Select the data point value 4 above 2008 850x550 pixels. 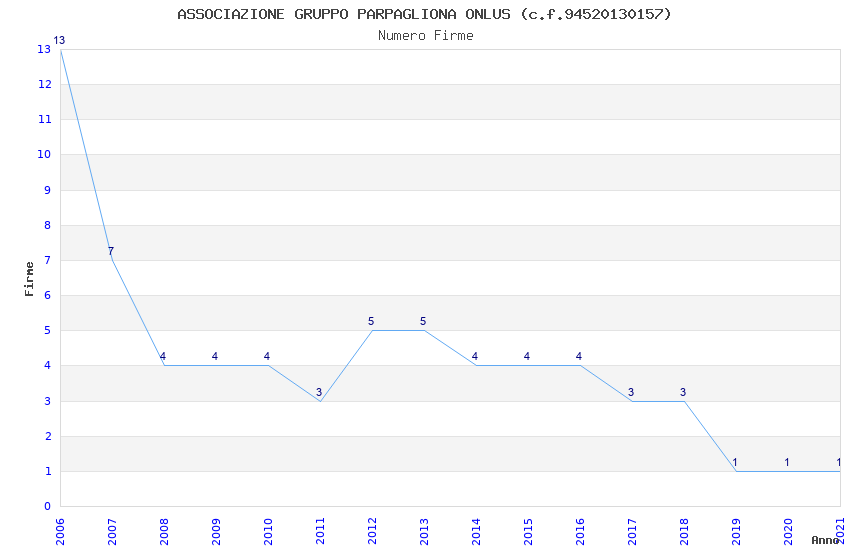[x=163, y=357]
